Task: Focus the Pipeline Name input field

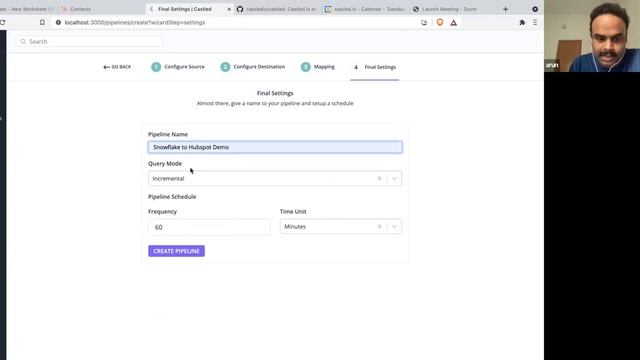Action: click(275, 147)
